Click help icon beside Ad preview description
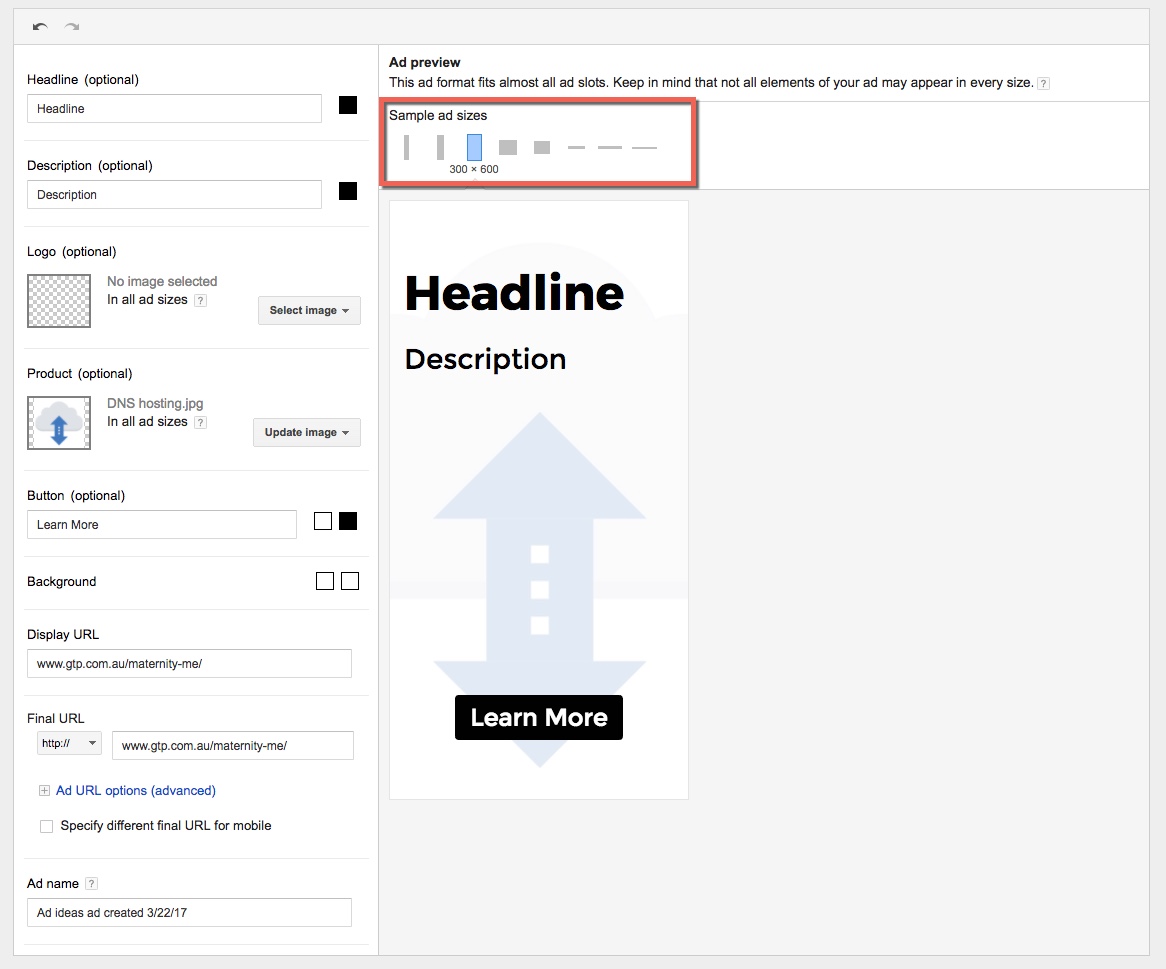The image size is (1166, 969). [1043, 83]
